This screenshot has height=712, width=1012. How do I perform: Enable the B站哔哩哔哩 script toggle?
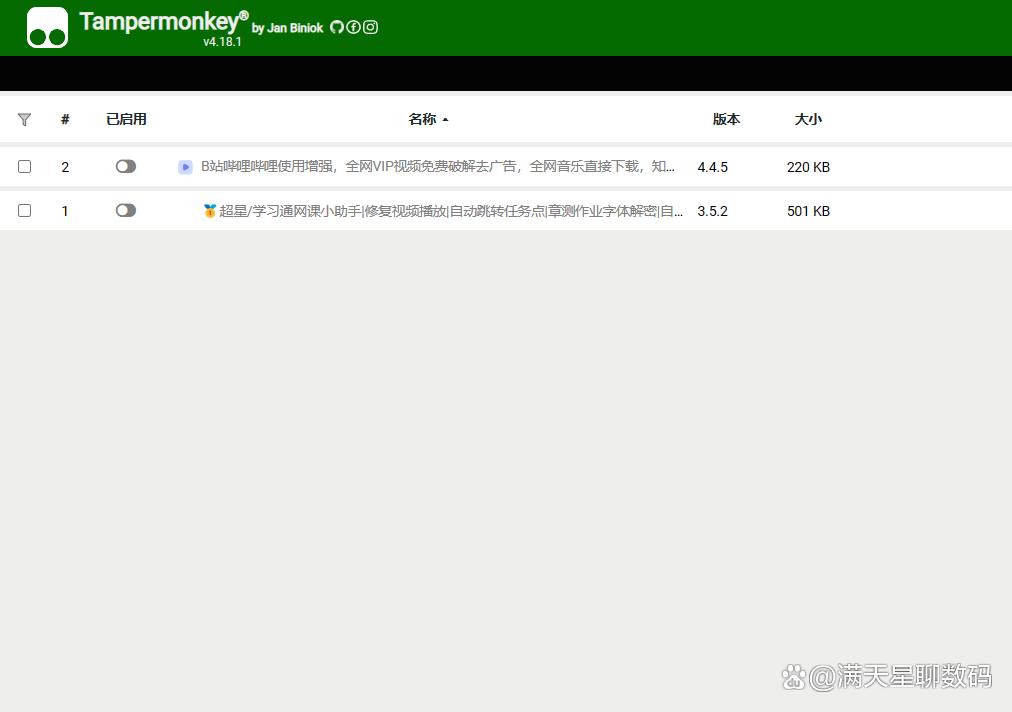pos(126,167)
